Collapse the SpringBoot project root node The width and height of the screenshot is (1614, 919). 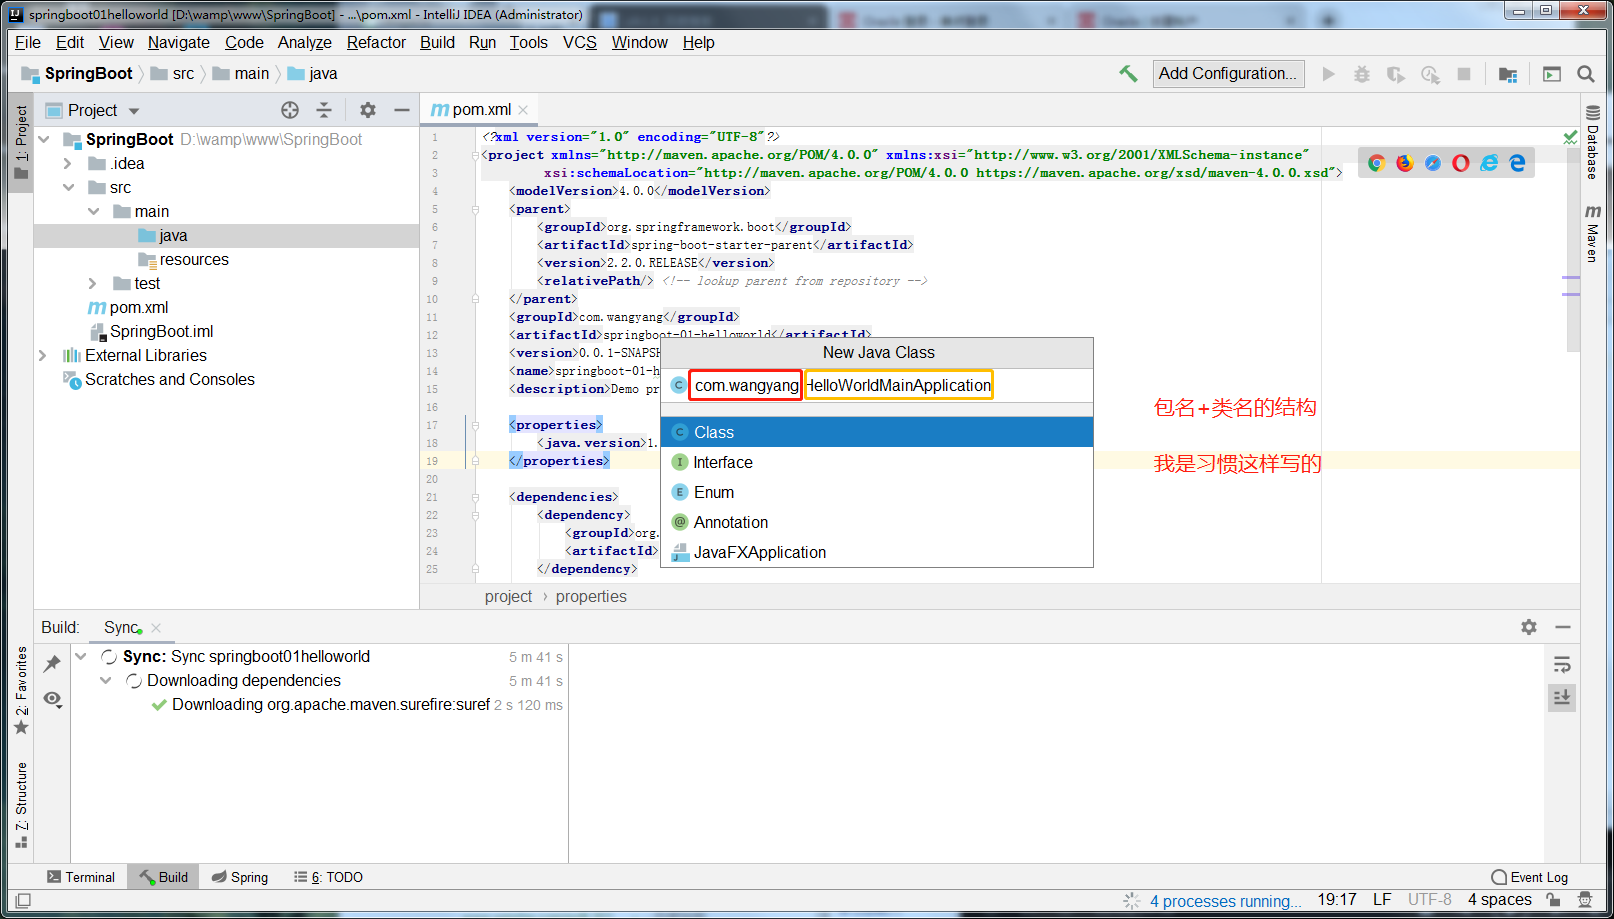click(x=44, y=139)
